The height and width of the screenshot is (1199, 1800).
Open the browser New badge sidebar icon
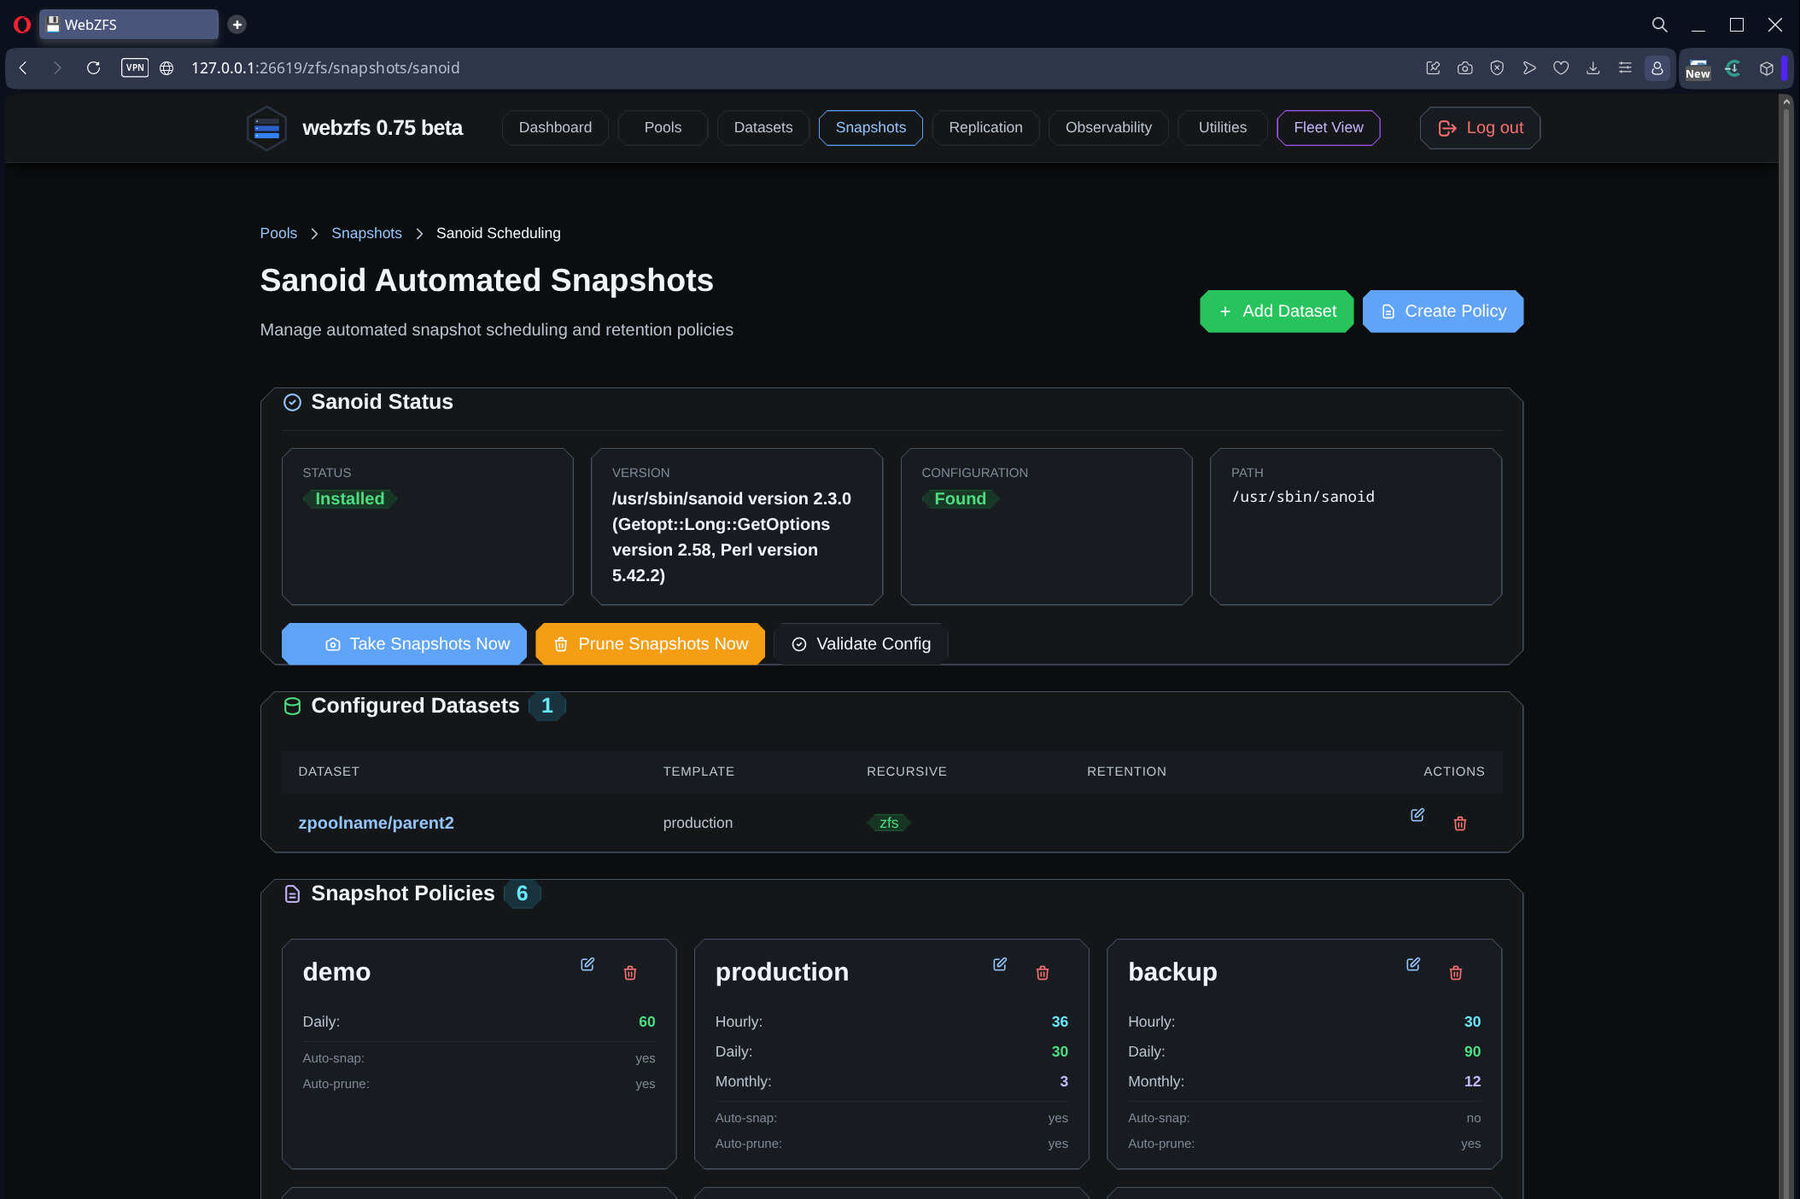(1698, 68)
